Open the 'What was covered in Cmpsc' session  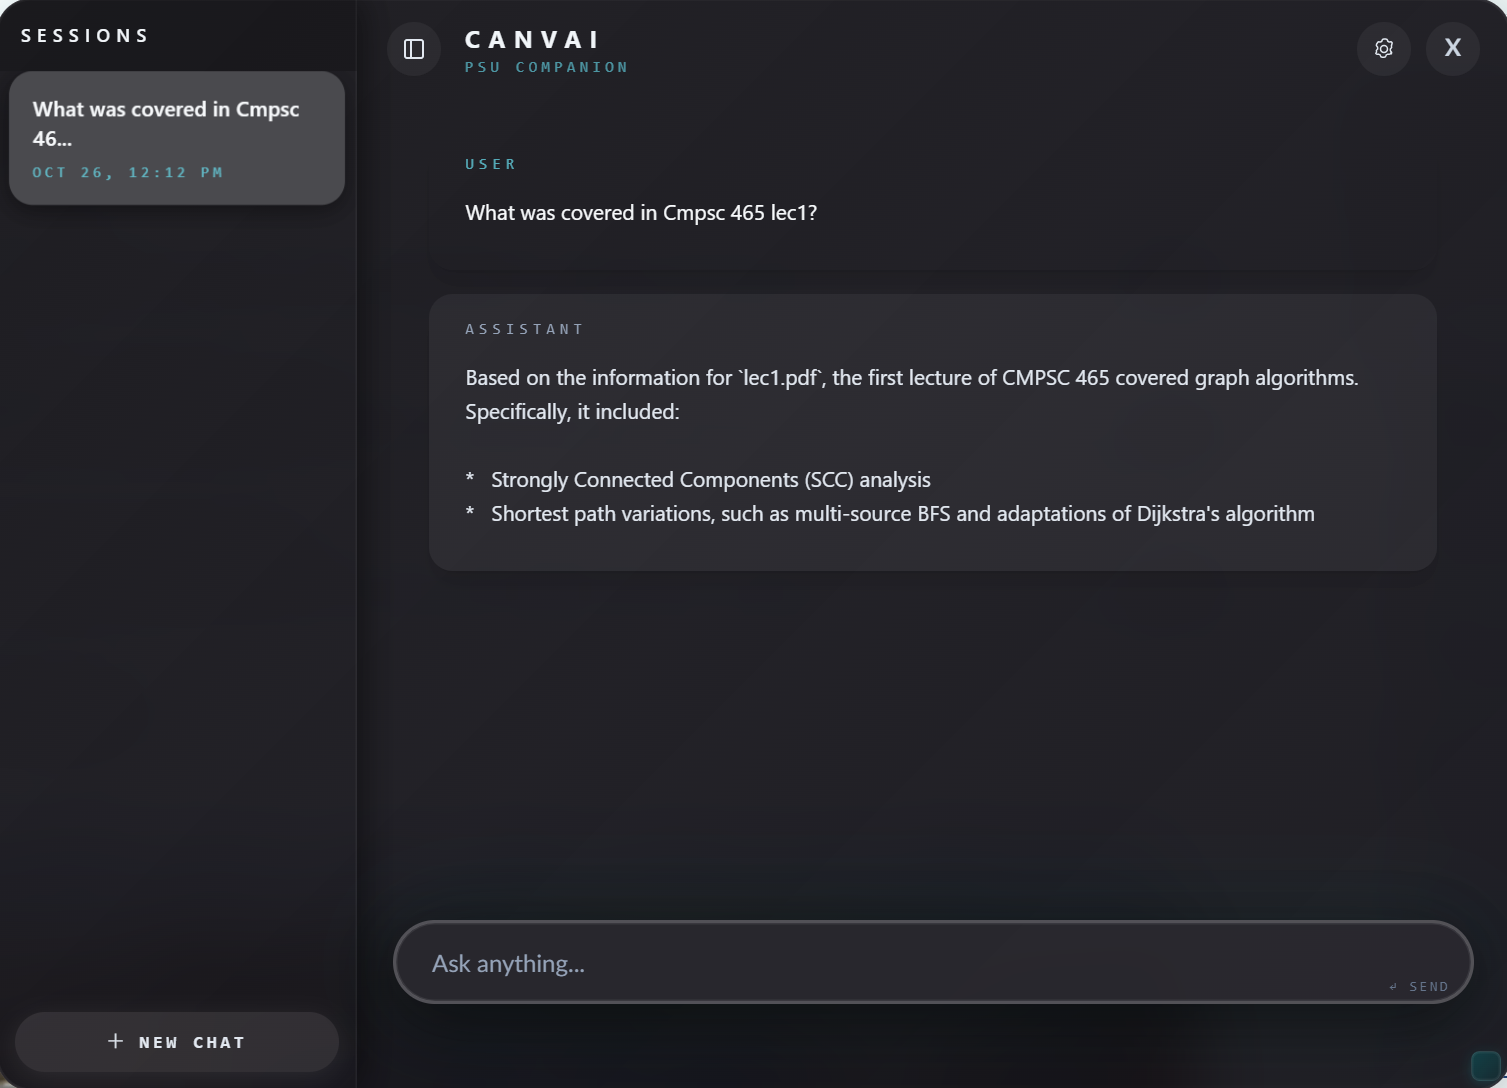[177, 138]
